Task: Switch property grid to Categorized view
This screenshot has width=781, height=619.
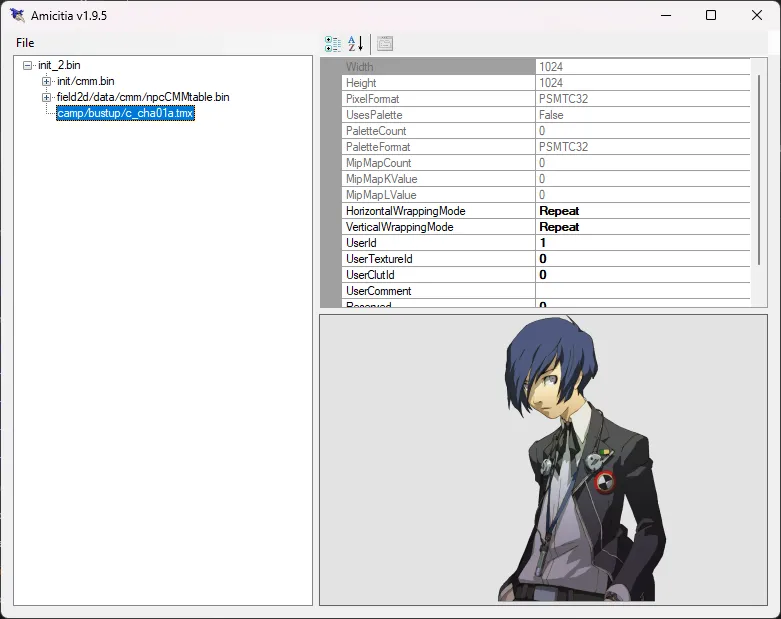Action: [x=333, y=44]
